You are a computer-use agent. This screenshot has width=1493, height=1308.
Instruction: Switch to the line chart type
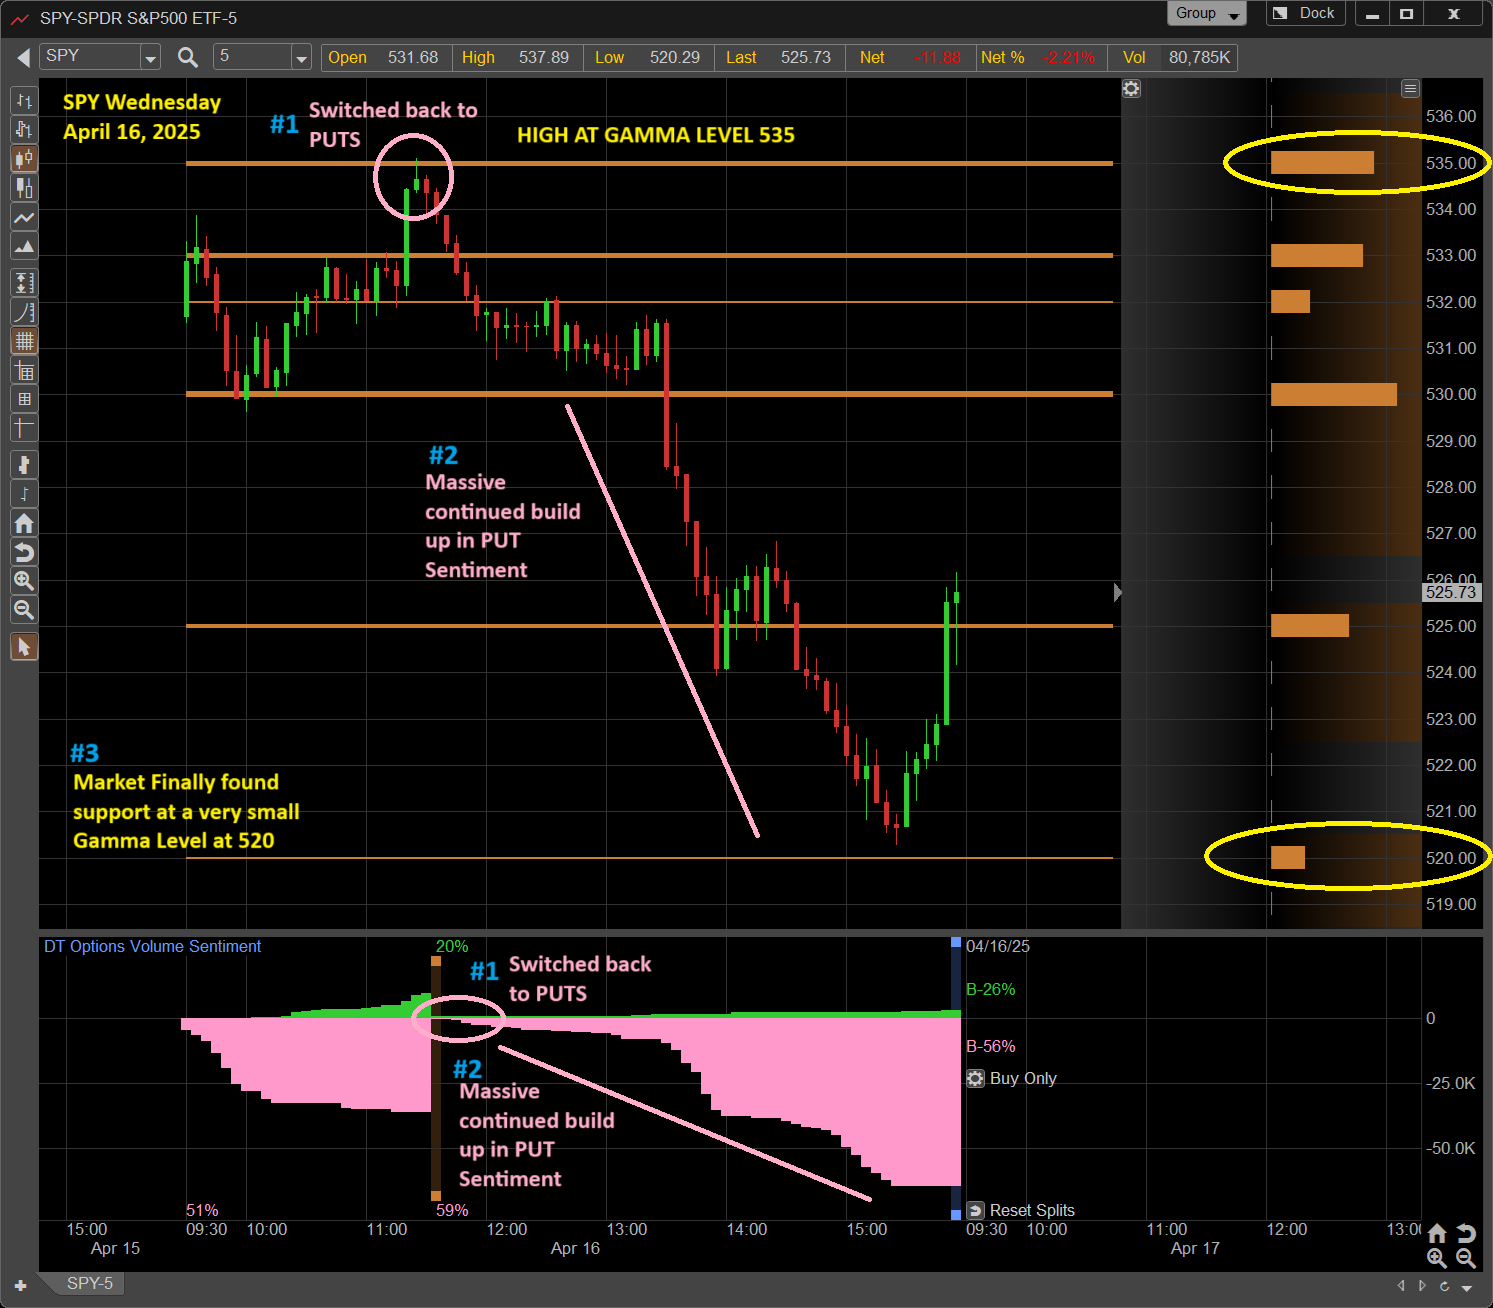24,217
